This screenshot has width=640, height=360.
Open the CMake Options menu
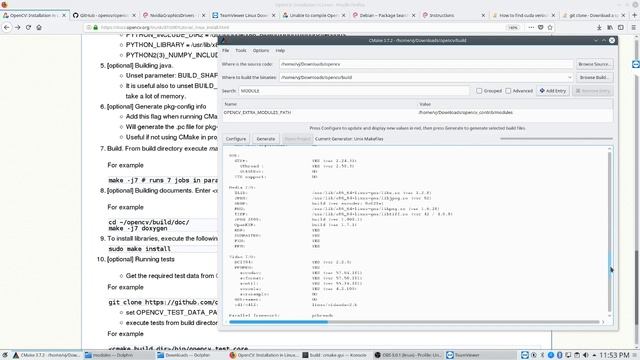click(261, 51)
